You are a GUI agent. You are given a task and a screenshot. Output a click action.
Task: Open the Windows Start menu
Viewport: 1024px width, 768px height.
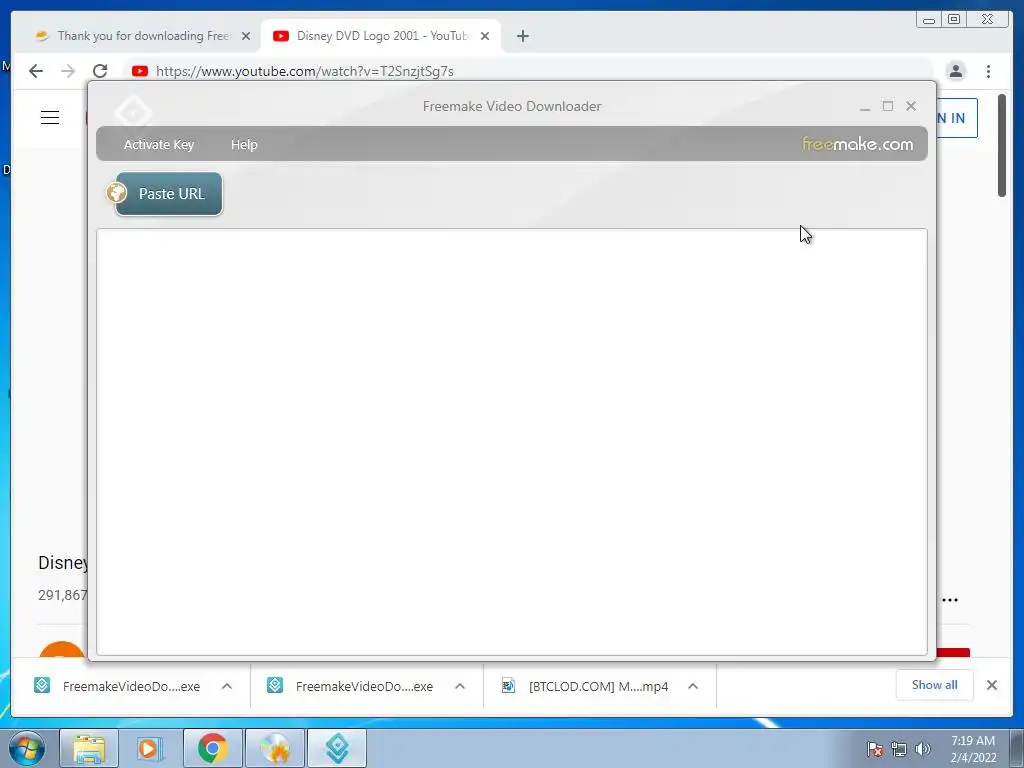[x=27, y=748]
